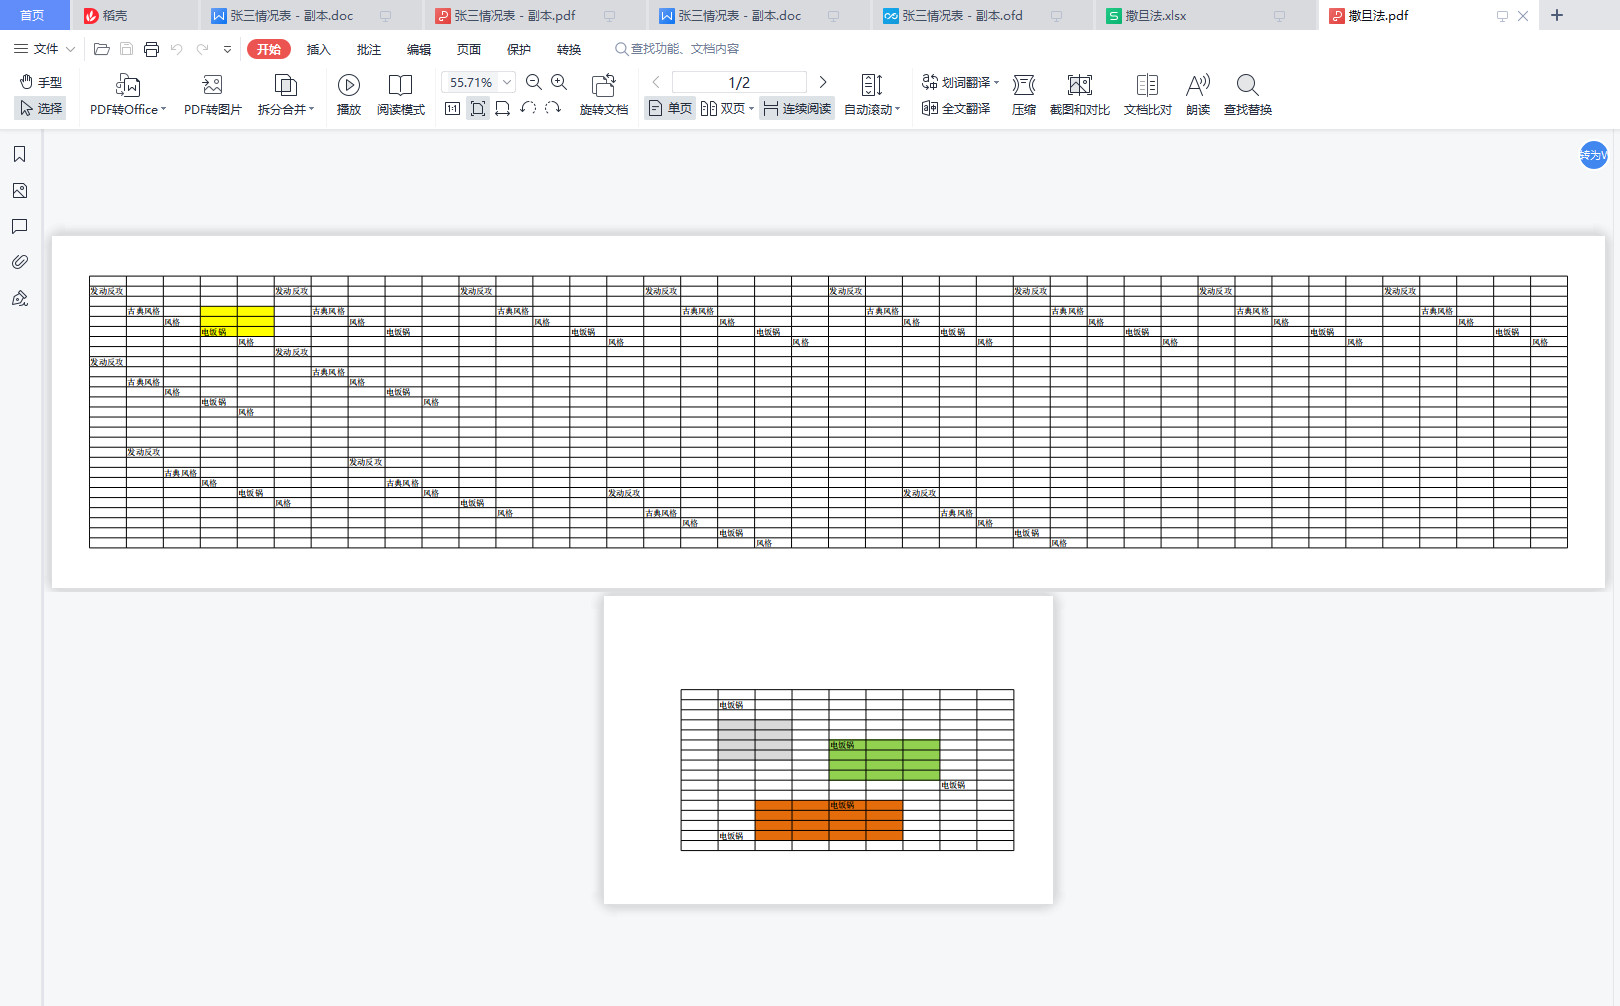
Task: Rotate view counterclockwise
Action: click(528, 108)
